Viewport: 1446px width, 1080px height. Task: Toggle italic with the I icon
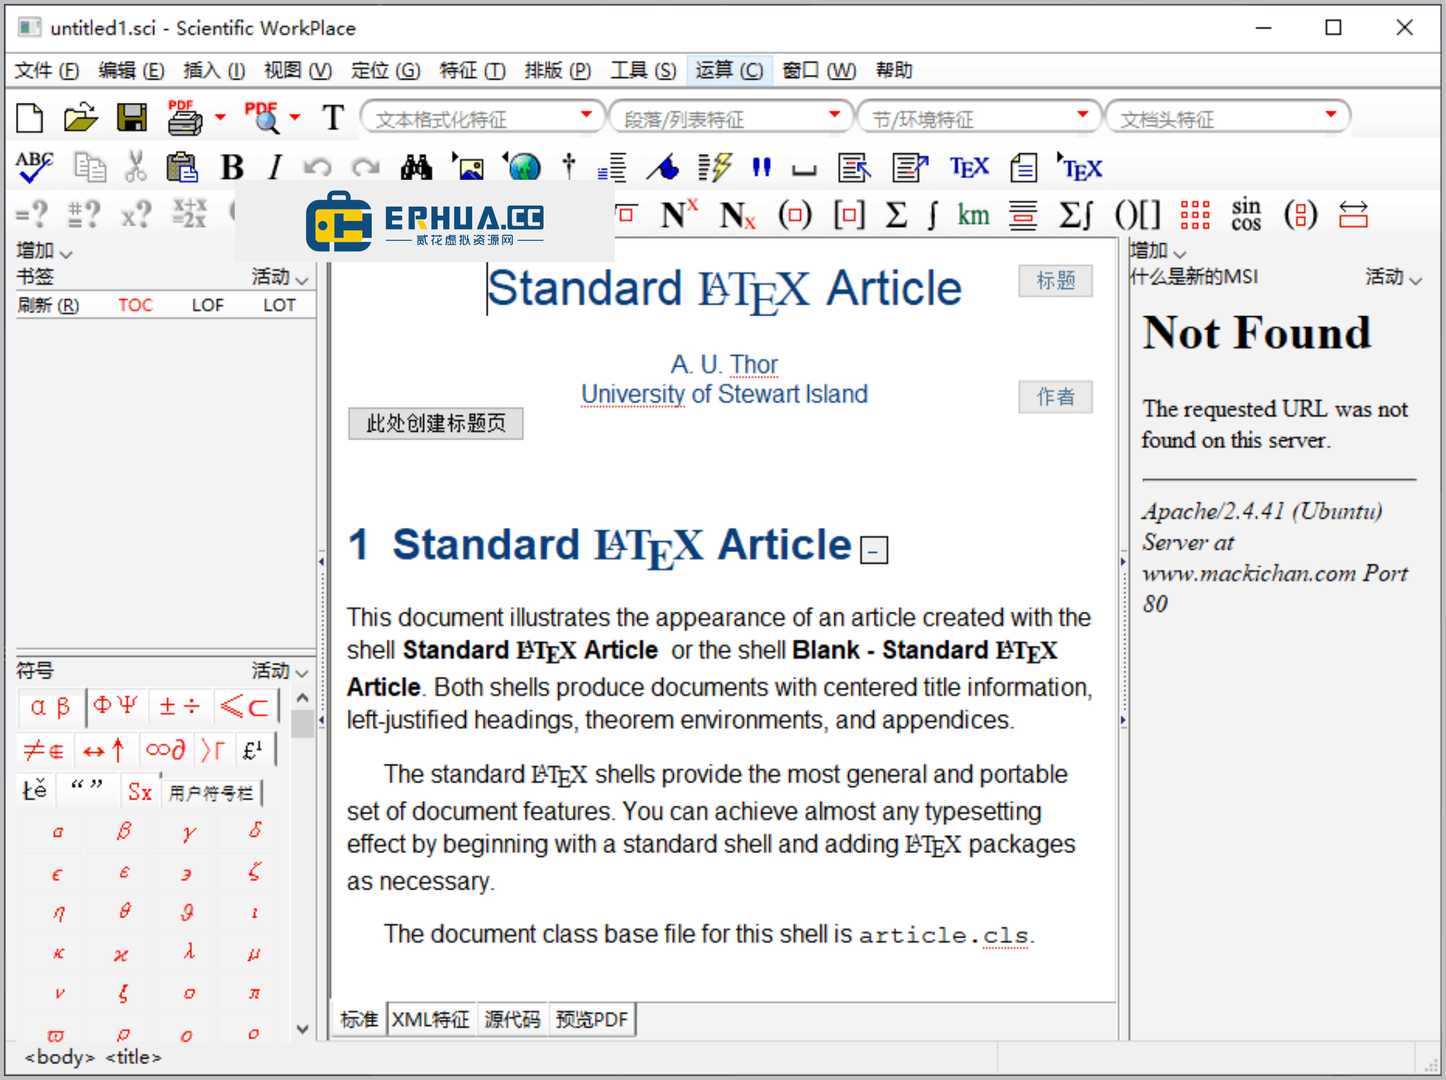[275, 167]
